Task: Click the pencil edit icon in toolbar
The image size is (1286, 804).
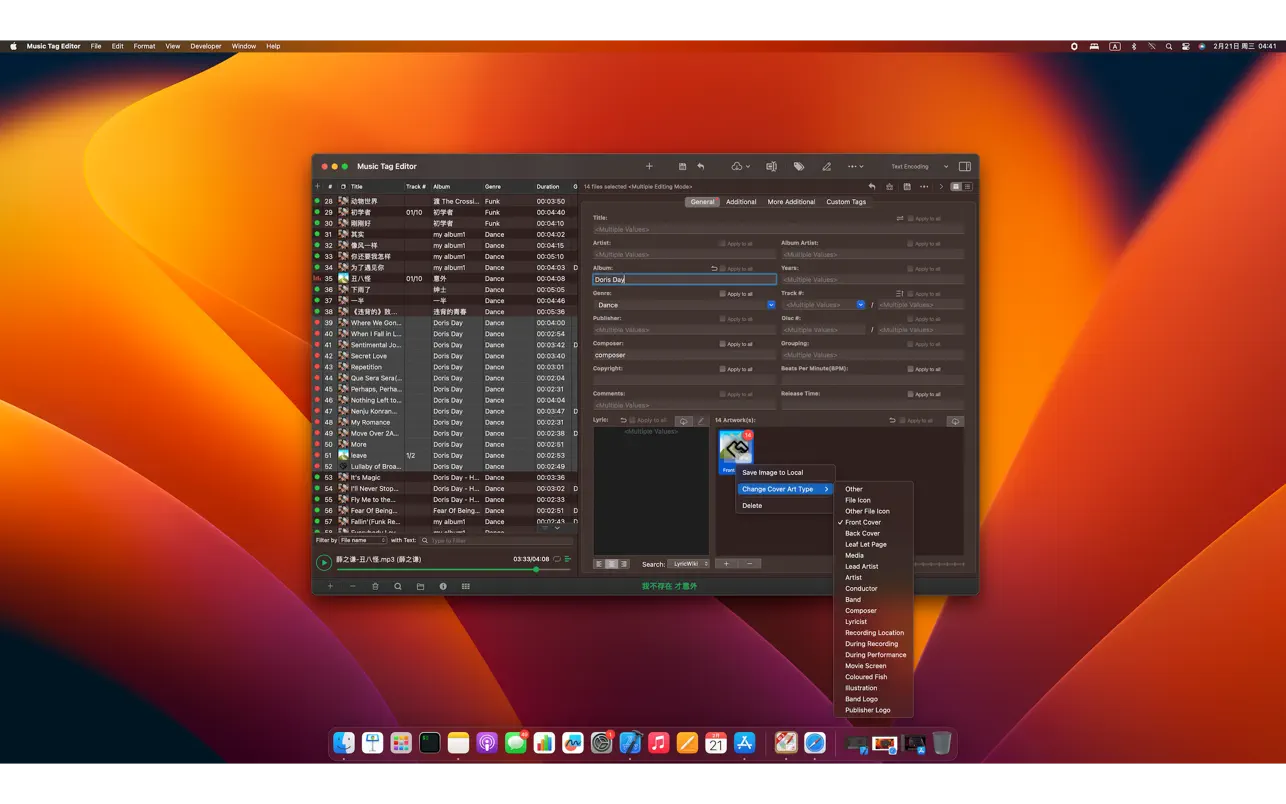Action: click(x=826, y=167)
